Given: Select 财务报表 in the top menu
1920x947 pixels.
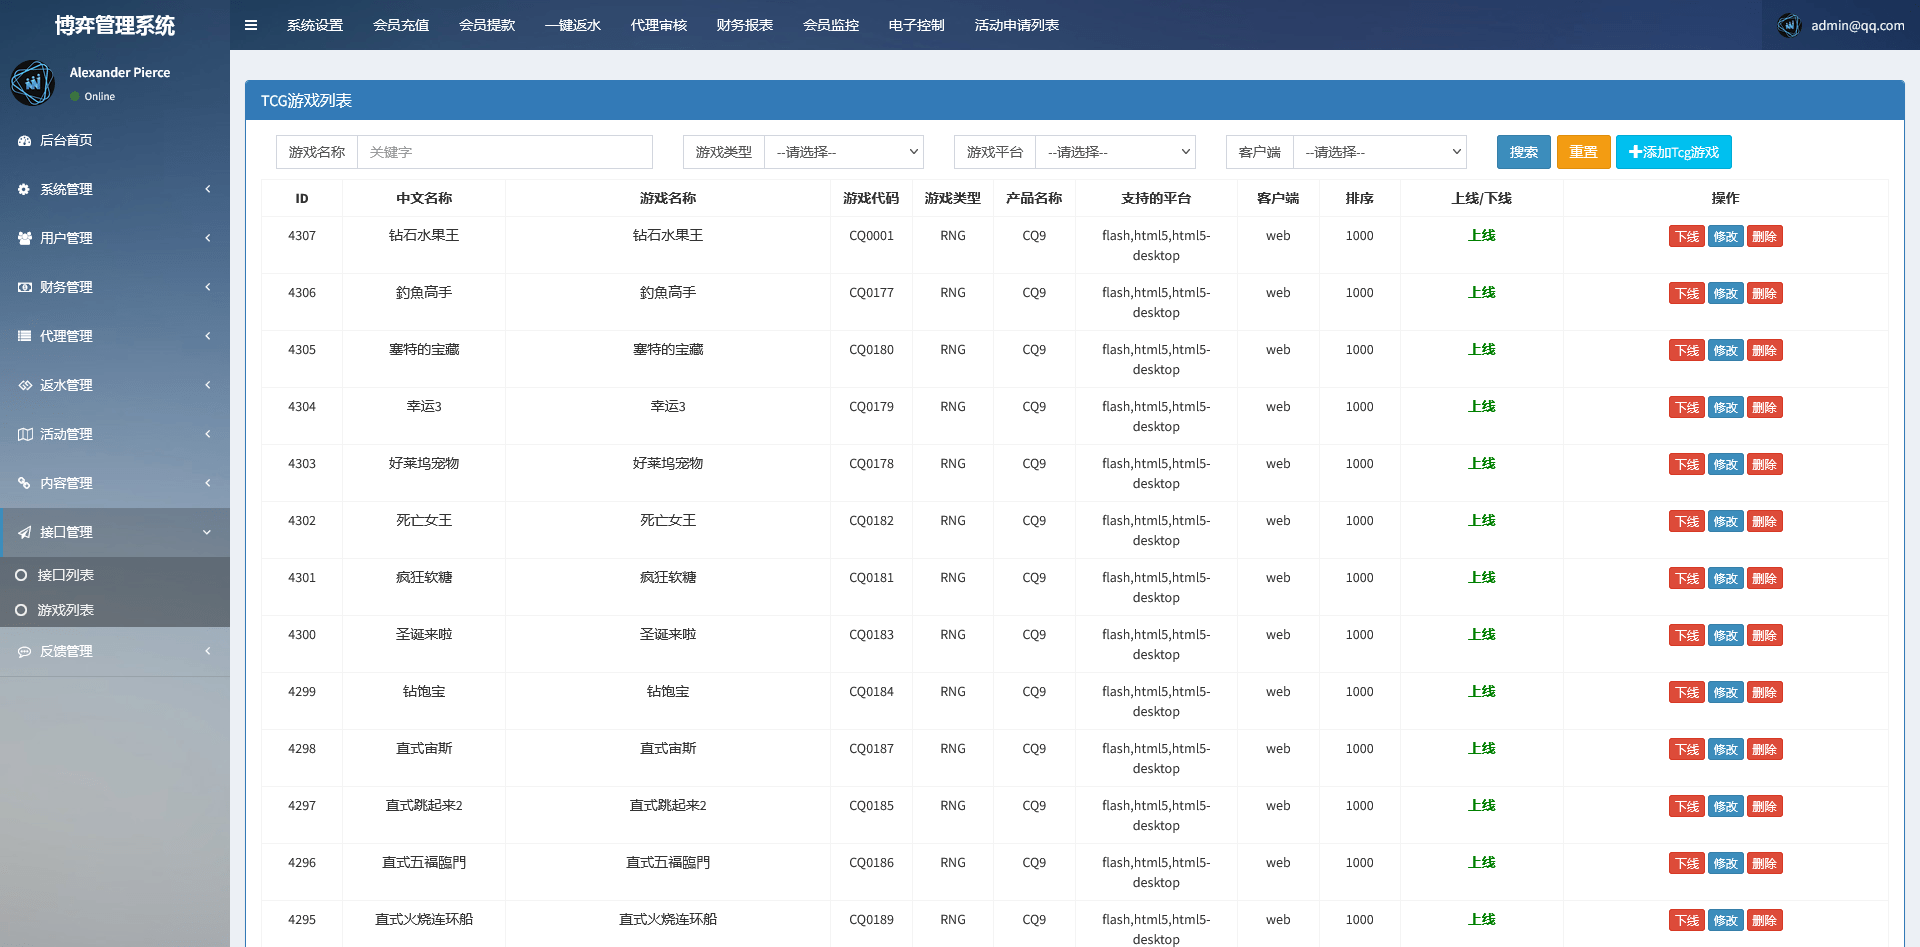Looking at the screenshot, I should [x=745, y=25].
